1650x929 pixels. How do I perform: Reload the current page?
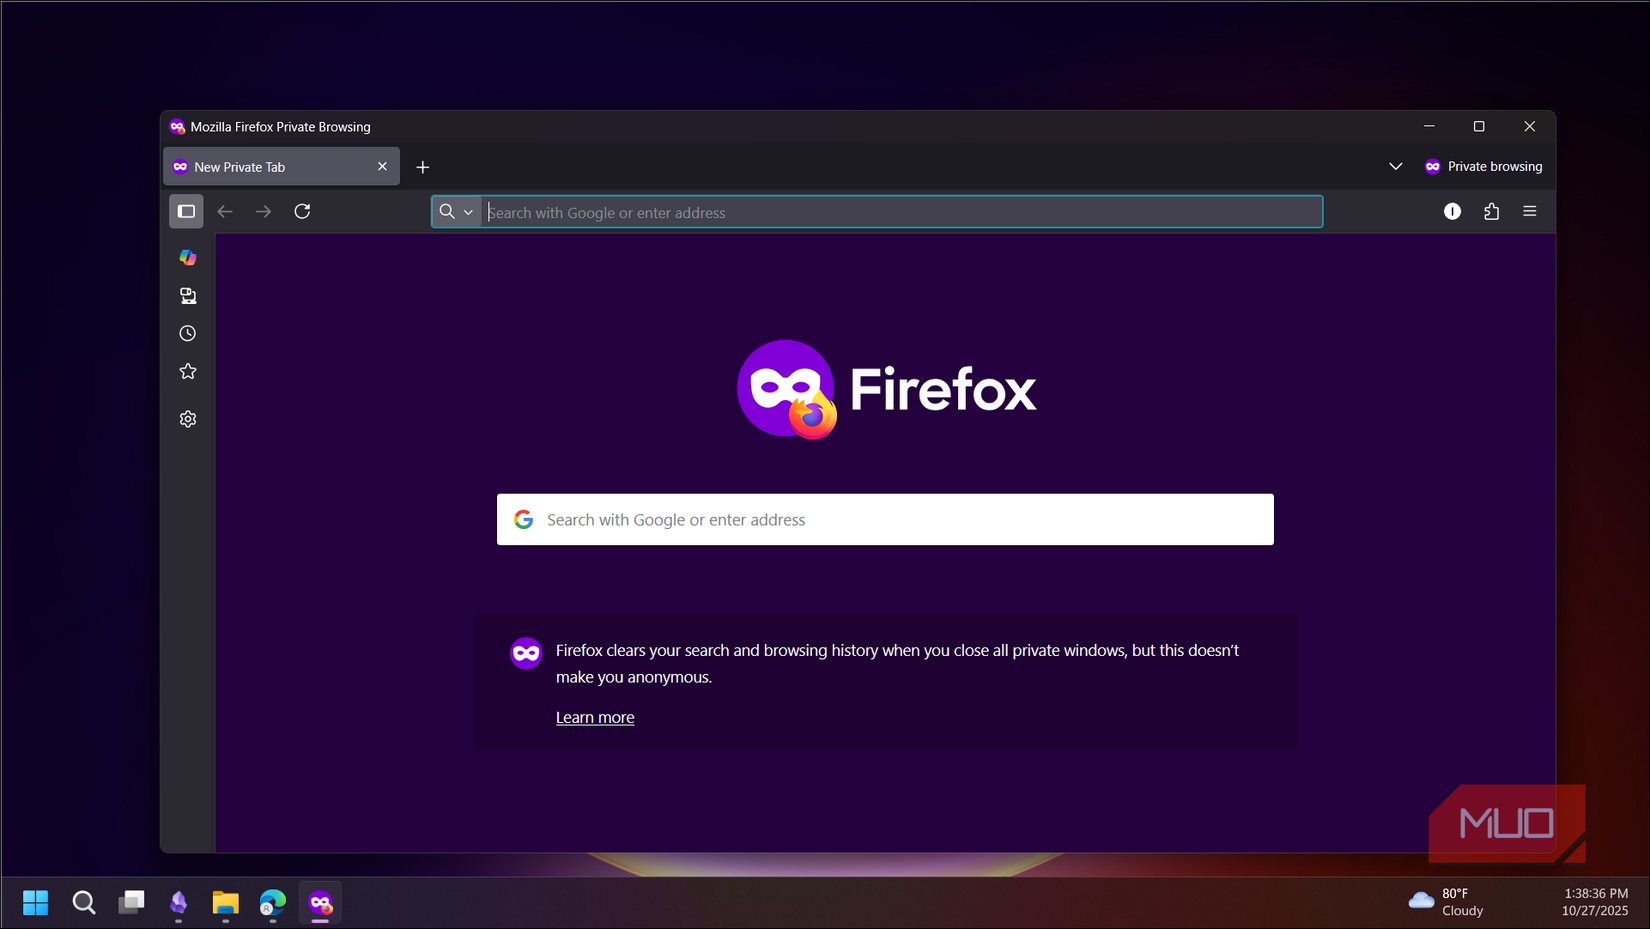click(303, 211)
